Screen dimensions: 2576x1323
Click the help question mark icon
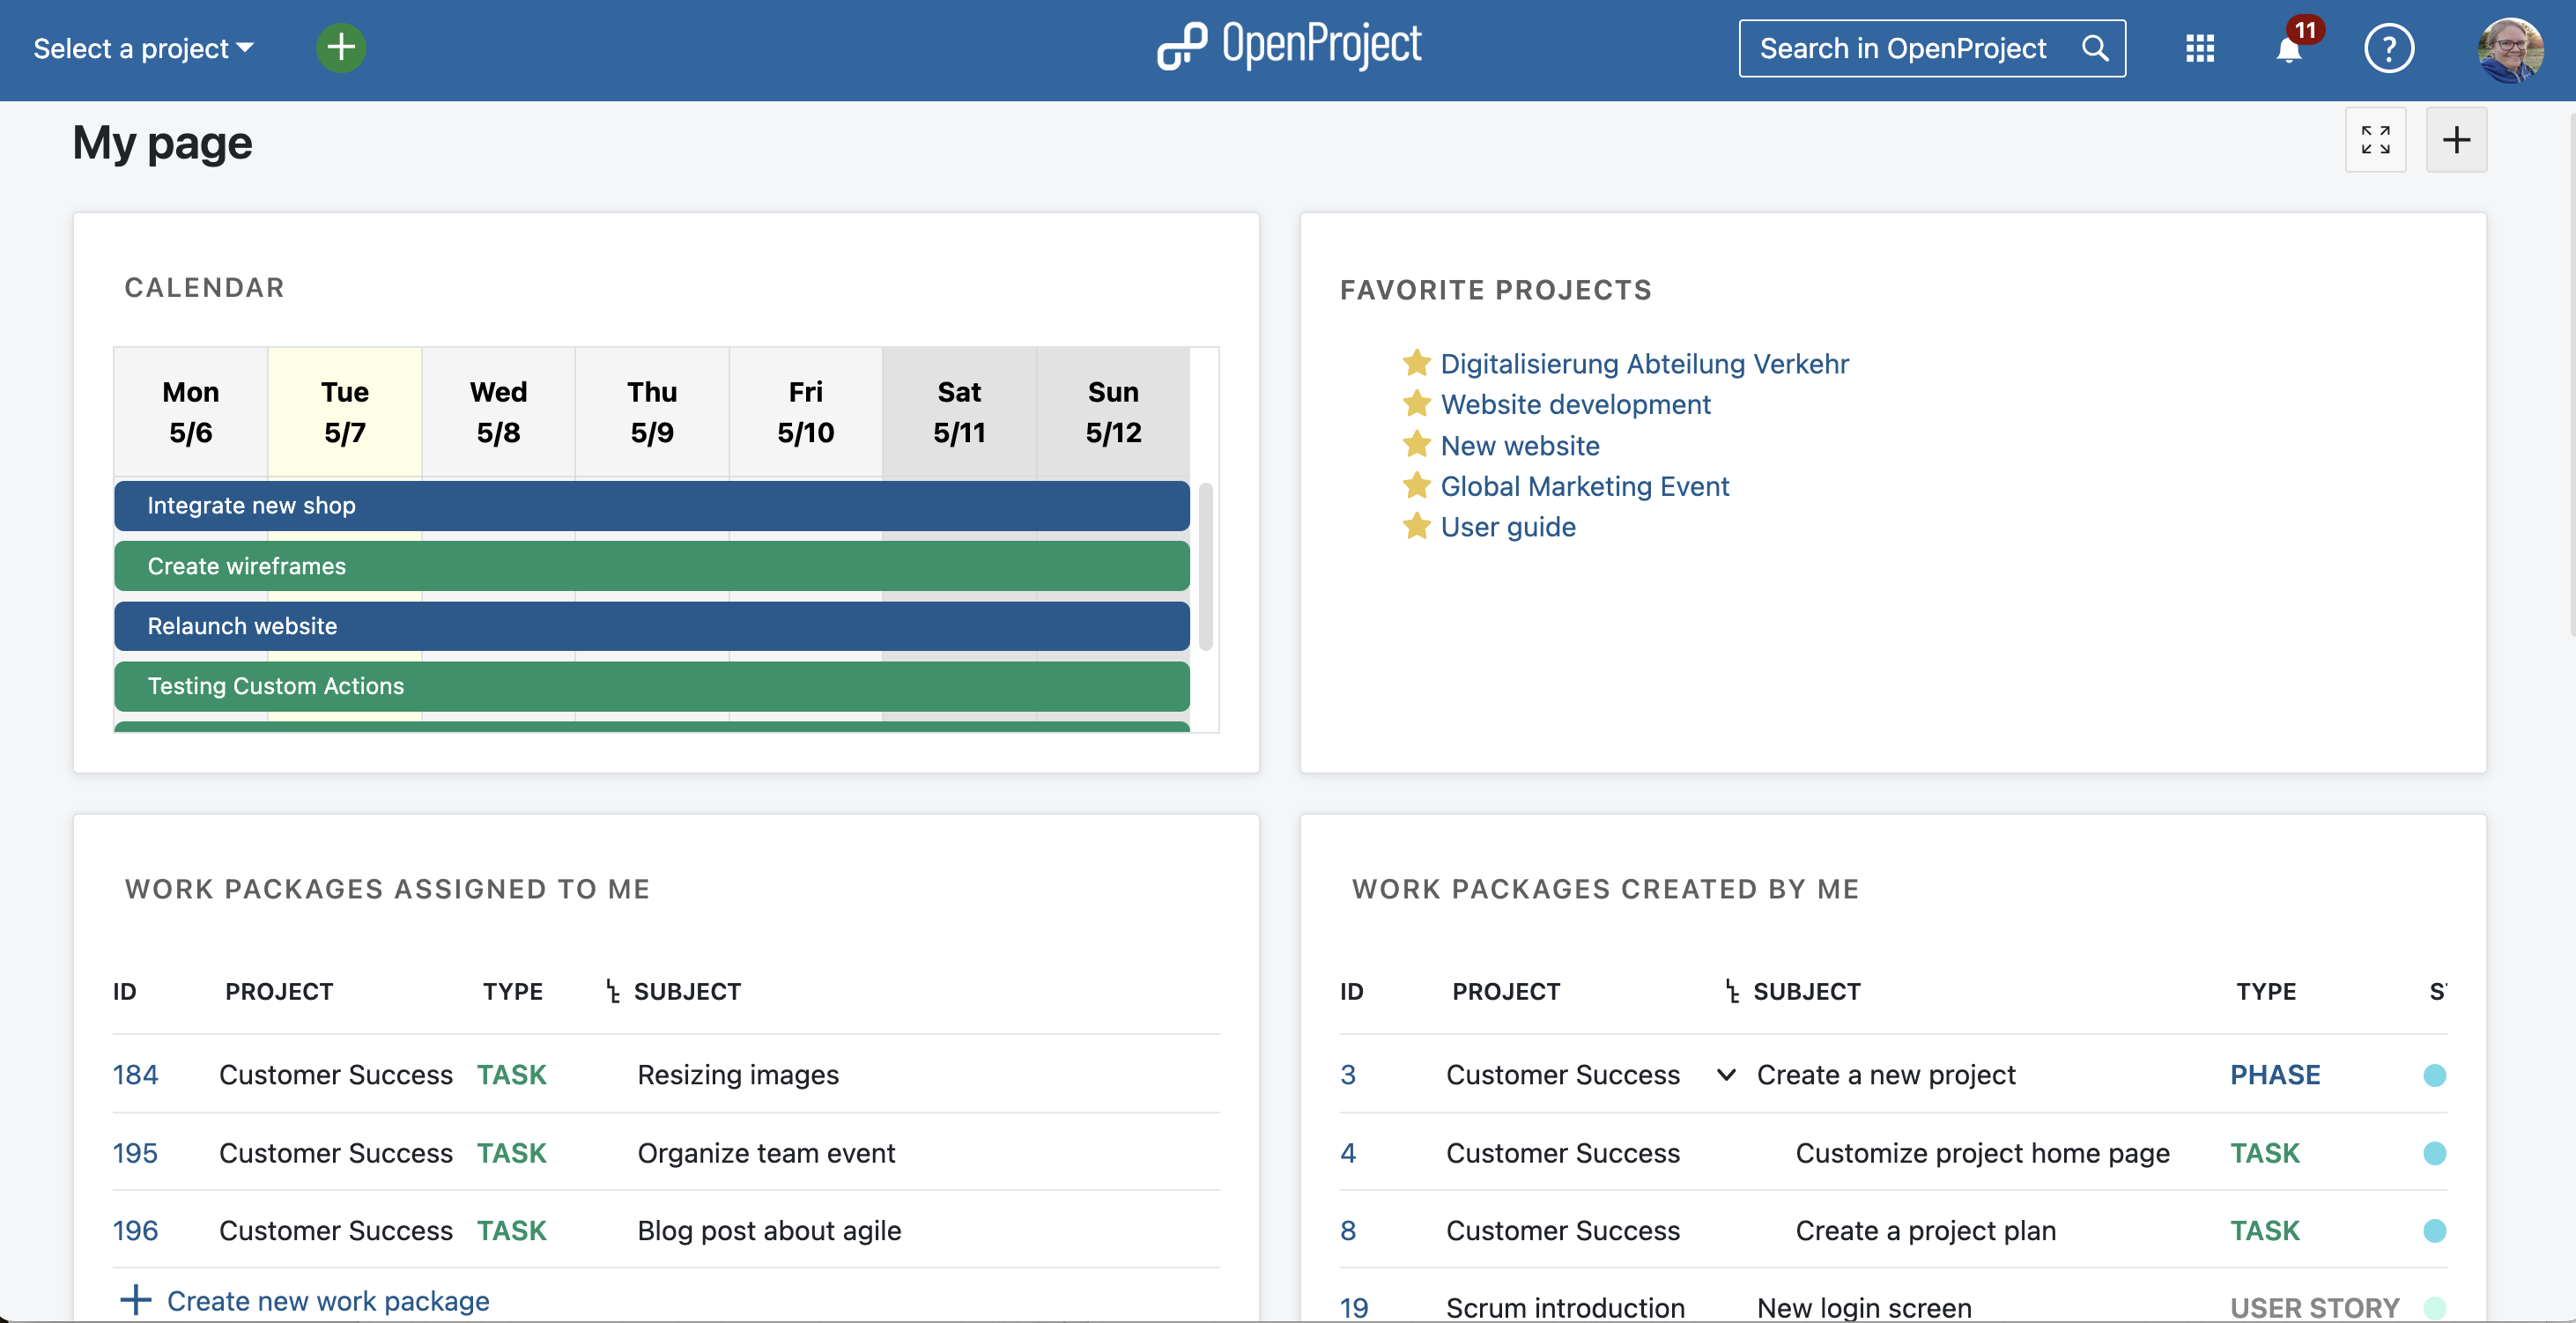coord(2388,48)
